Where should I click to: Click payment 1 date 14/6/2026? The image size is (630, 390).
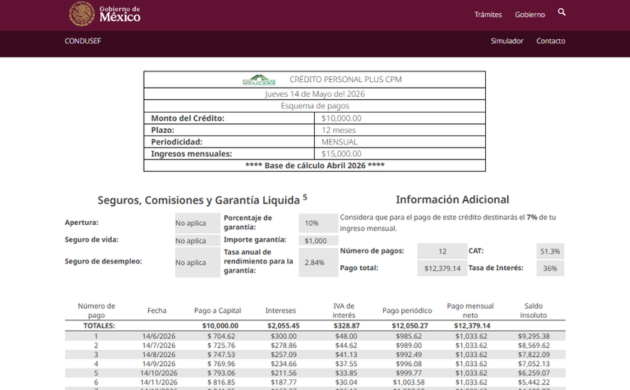click(x=159, y=336)
